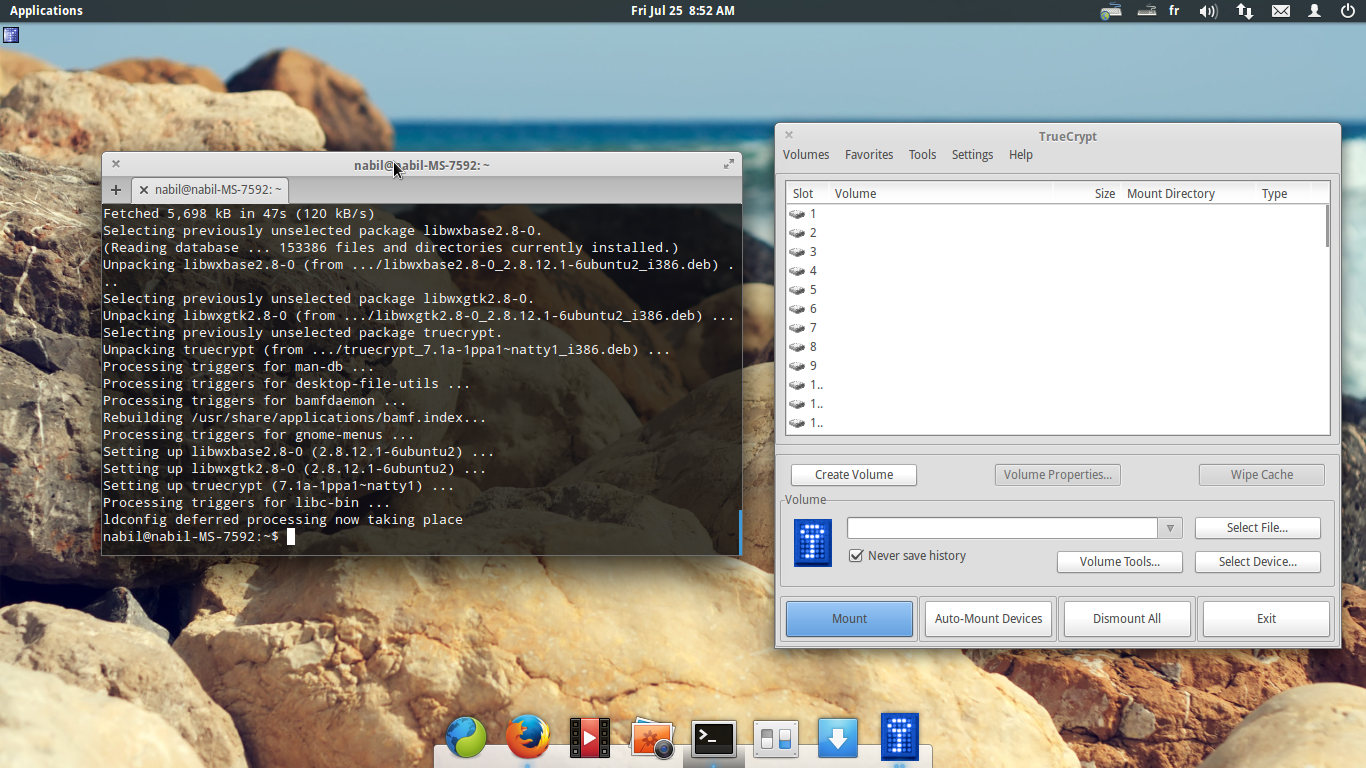Image resolution: width=1366 pixels, height=768 pixels.
Task: Add a new terminal tab with plus
Action: pyautogui.click(x=116, y=189)
